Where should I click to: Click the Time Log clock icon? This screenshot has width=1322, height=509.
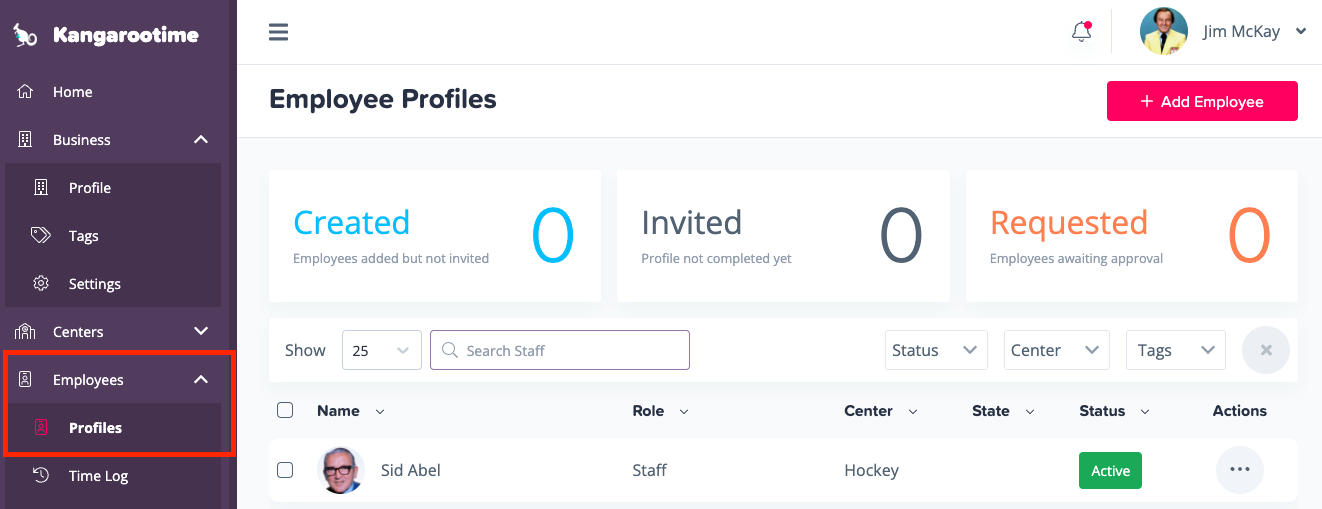[x=41, y=476]
